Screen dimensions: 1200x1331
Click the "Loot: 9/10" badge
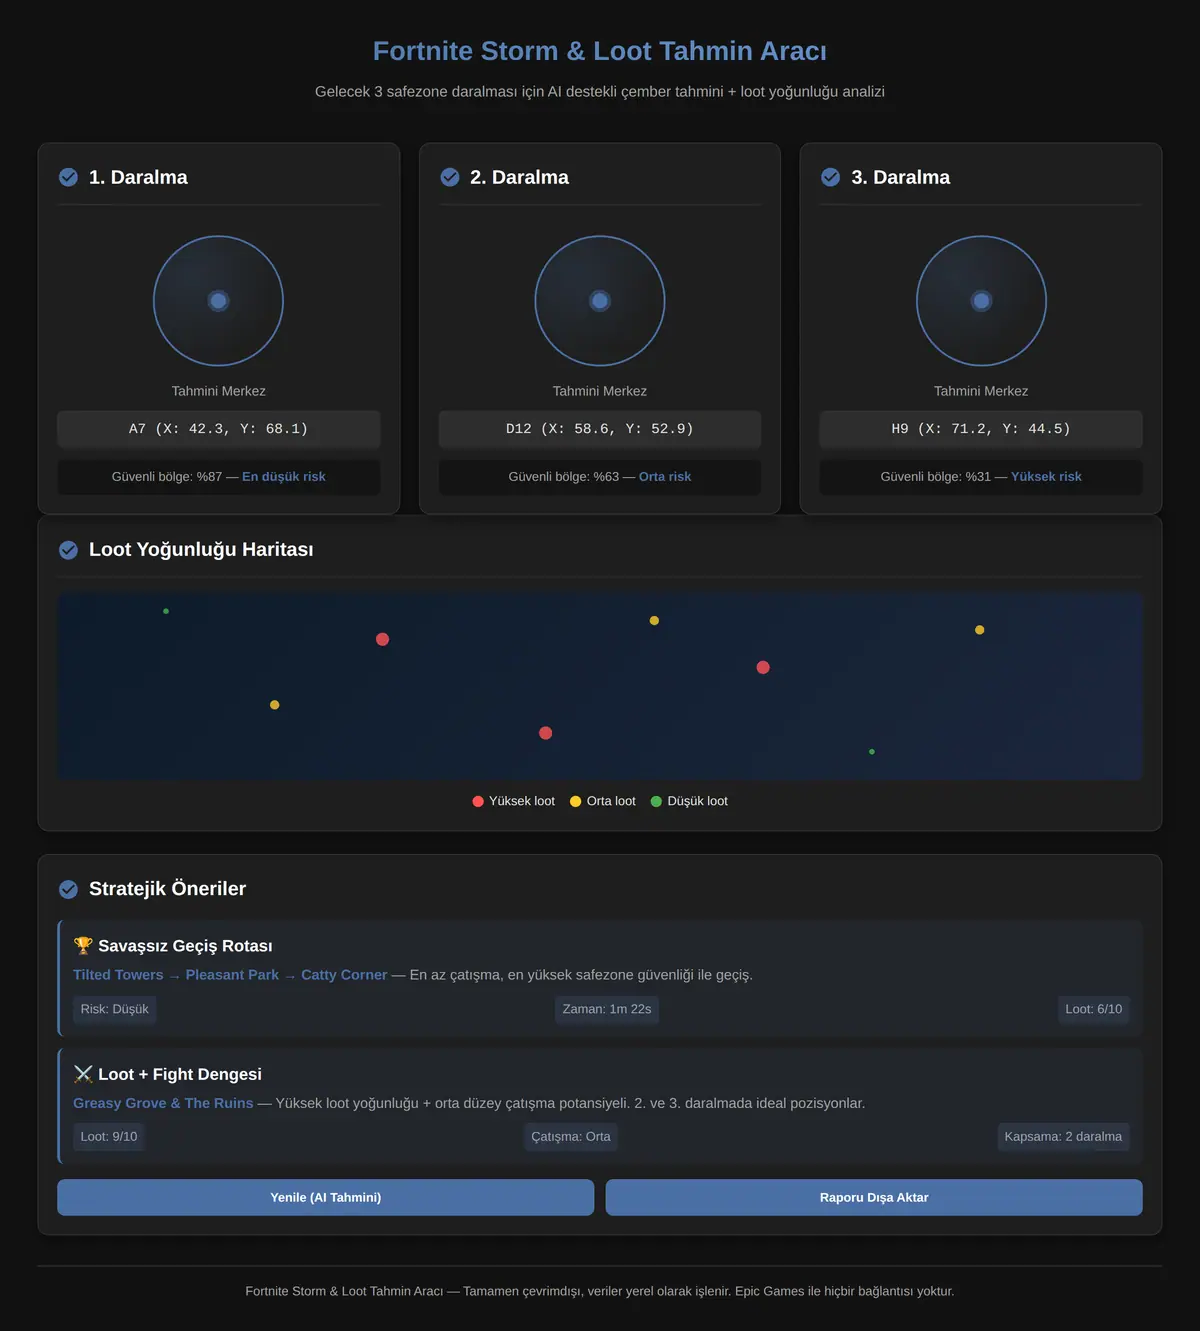[109, 1137]
